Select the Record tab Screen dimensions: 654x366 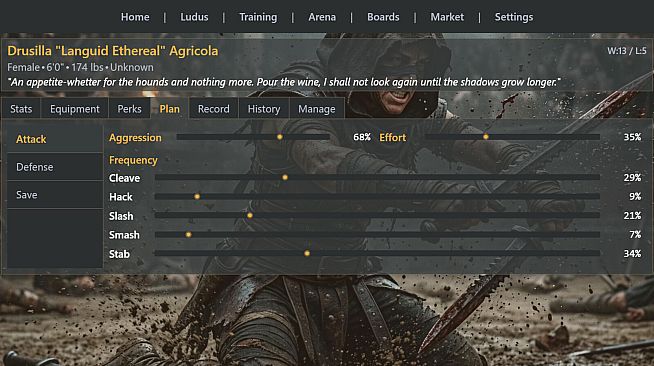coord(214,109)
